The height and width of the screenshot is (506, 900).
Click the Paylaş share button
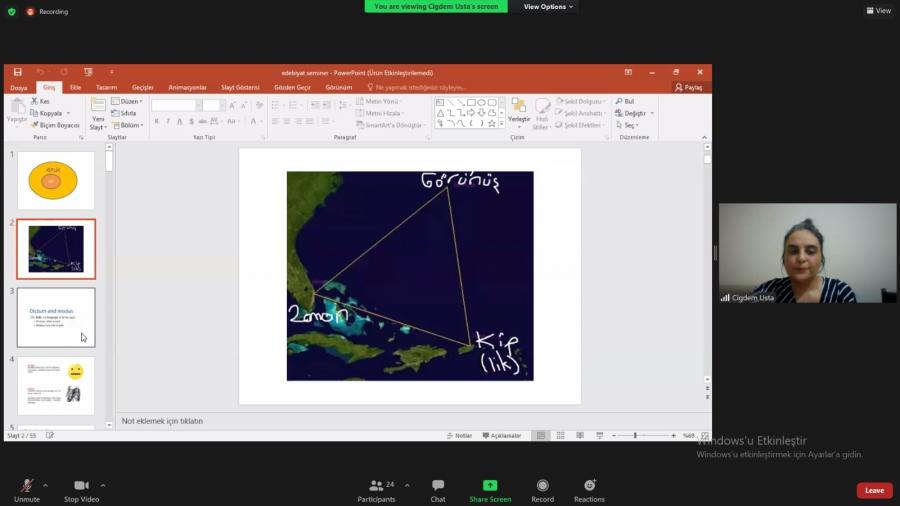(x=689, y=87)
